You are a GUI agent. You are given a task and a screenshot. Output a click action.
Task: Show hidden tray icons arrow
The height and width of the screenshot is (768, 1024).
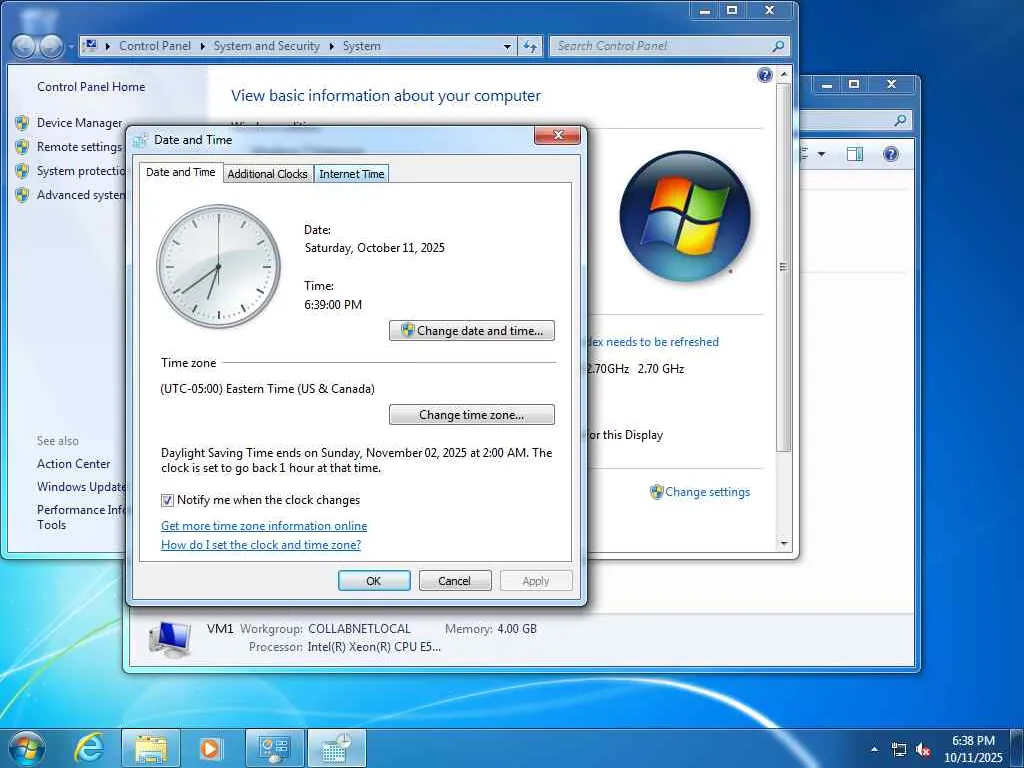click(874, 749)
